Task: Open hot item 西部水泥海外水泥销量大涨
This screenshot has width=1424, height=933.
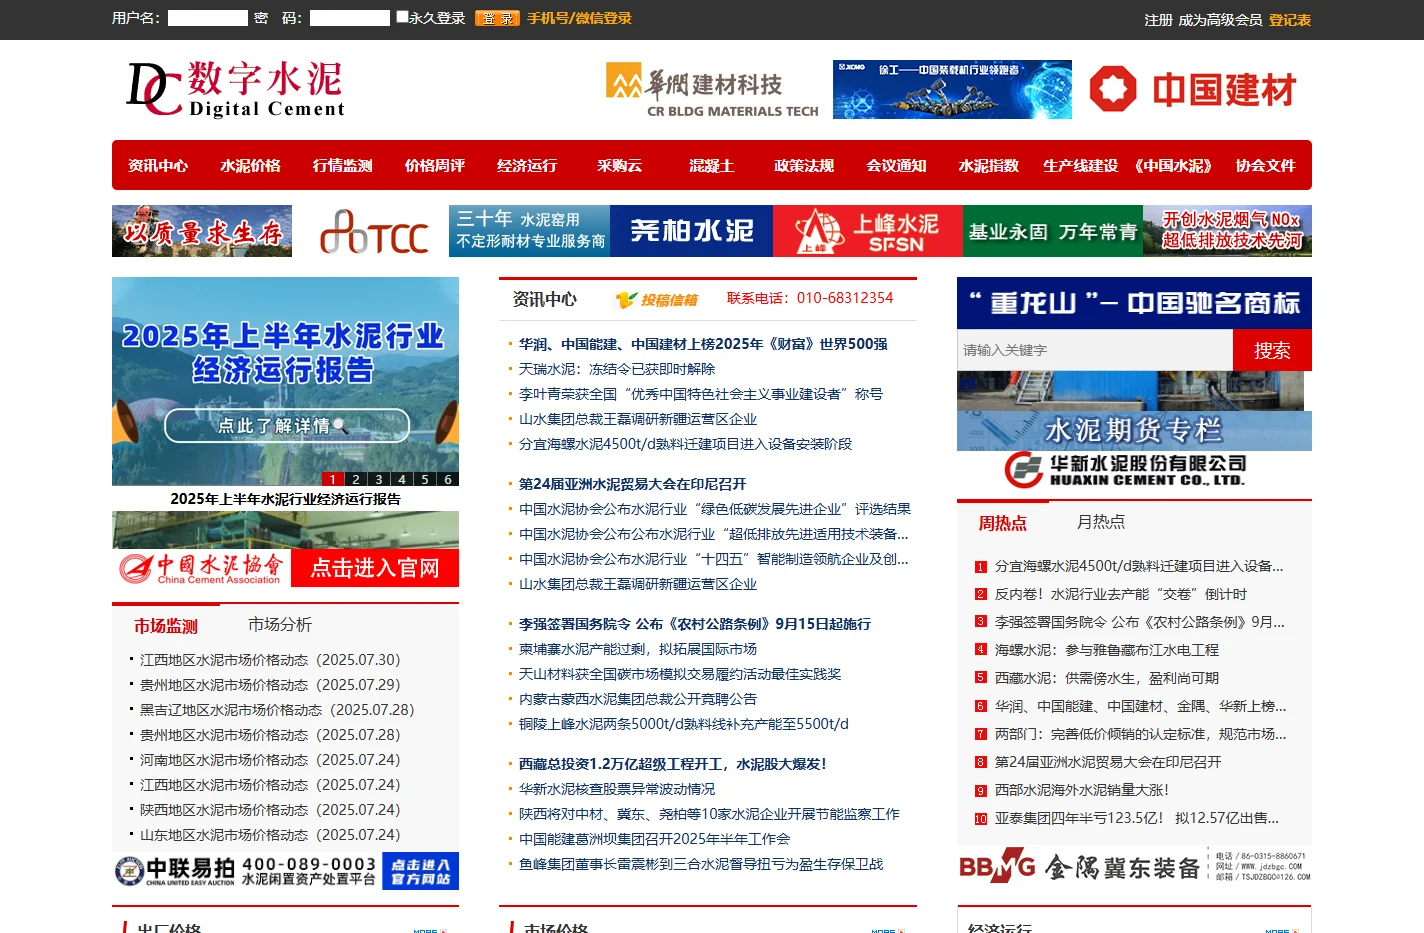Action: click(1081, 790)
